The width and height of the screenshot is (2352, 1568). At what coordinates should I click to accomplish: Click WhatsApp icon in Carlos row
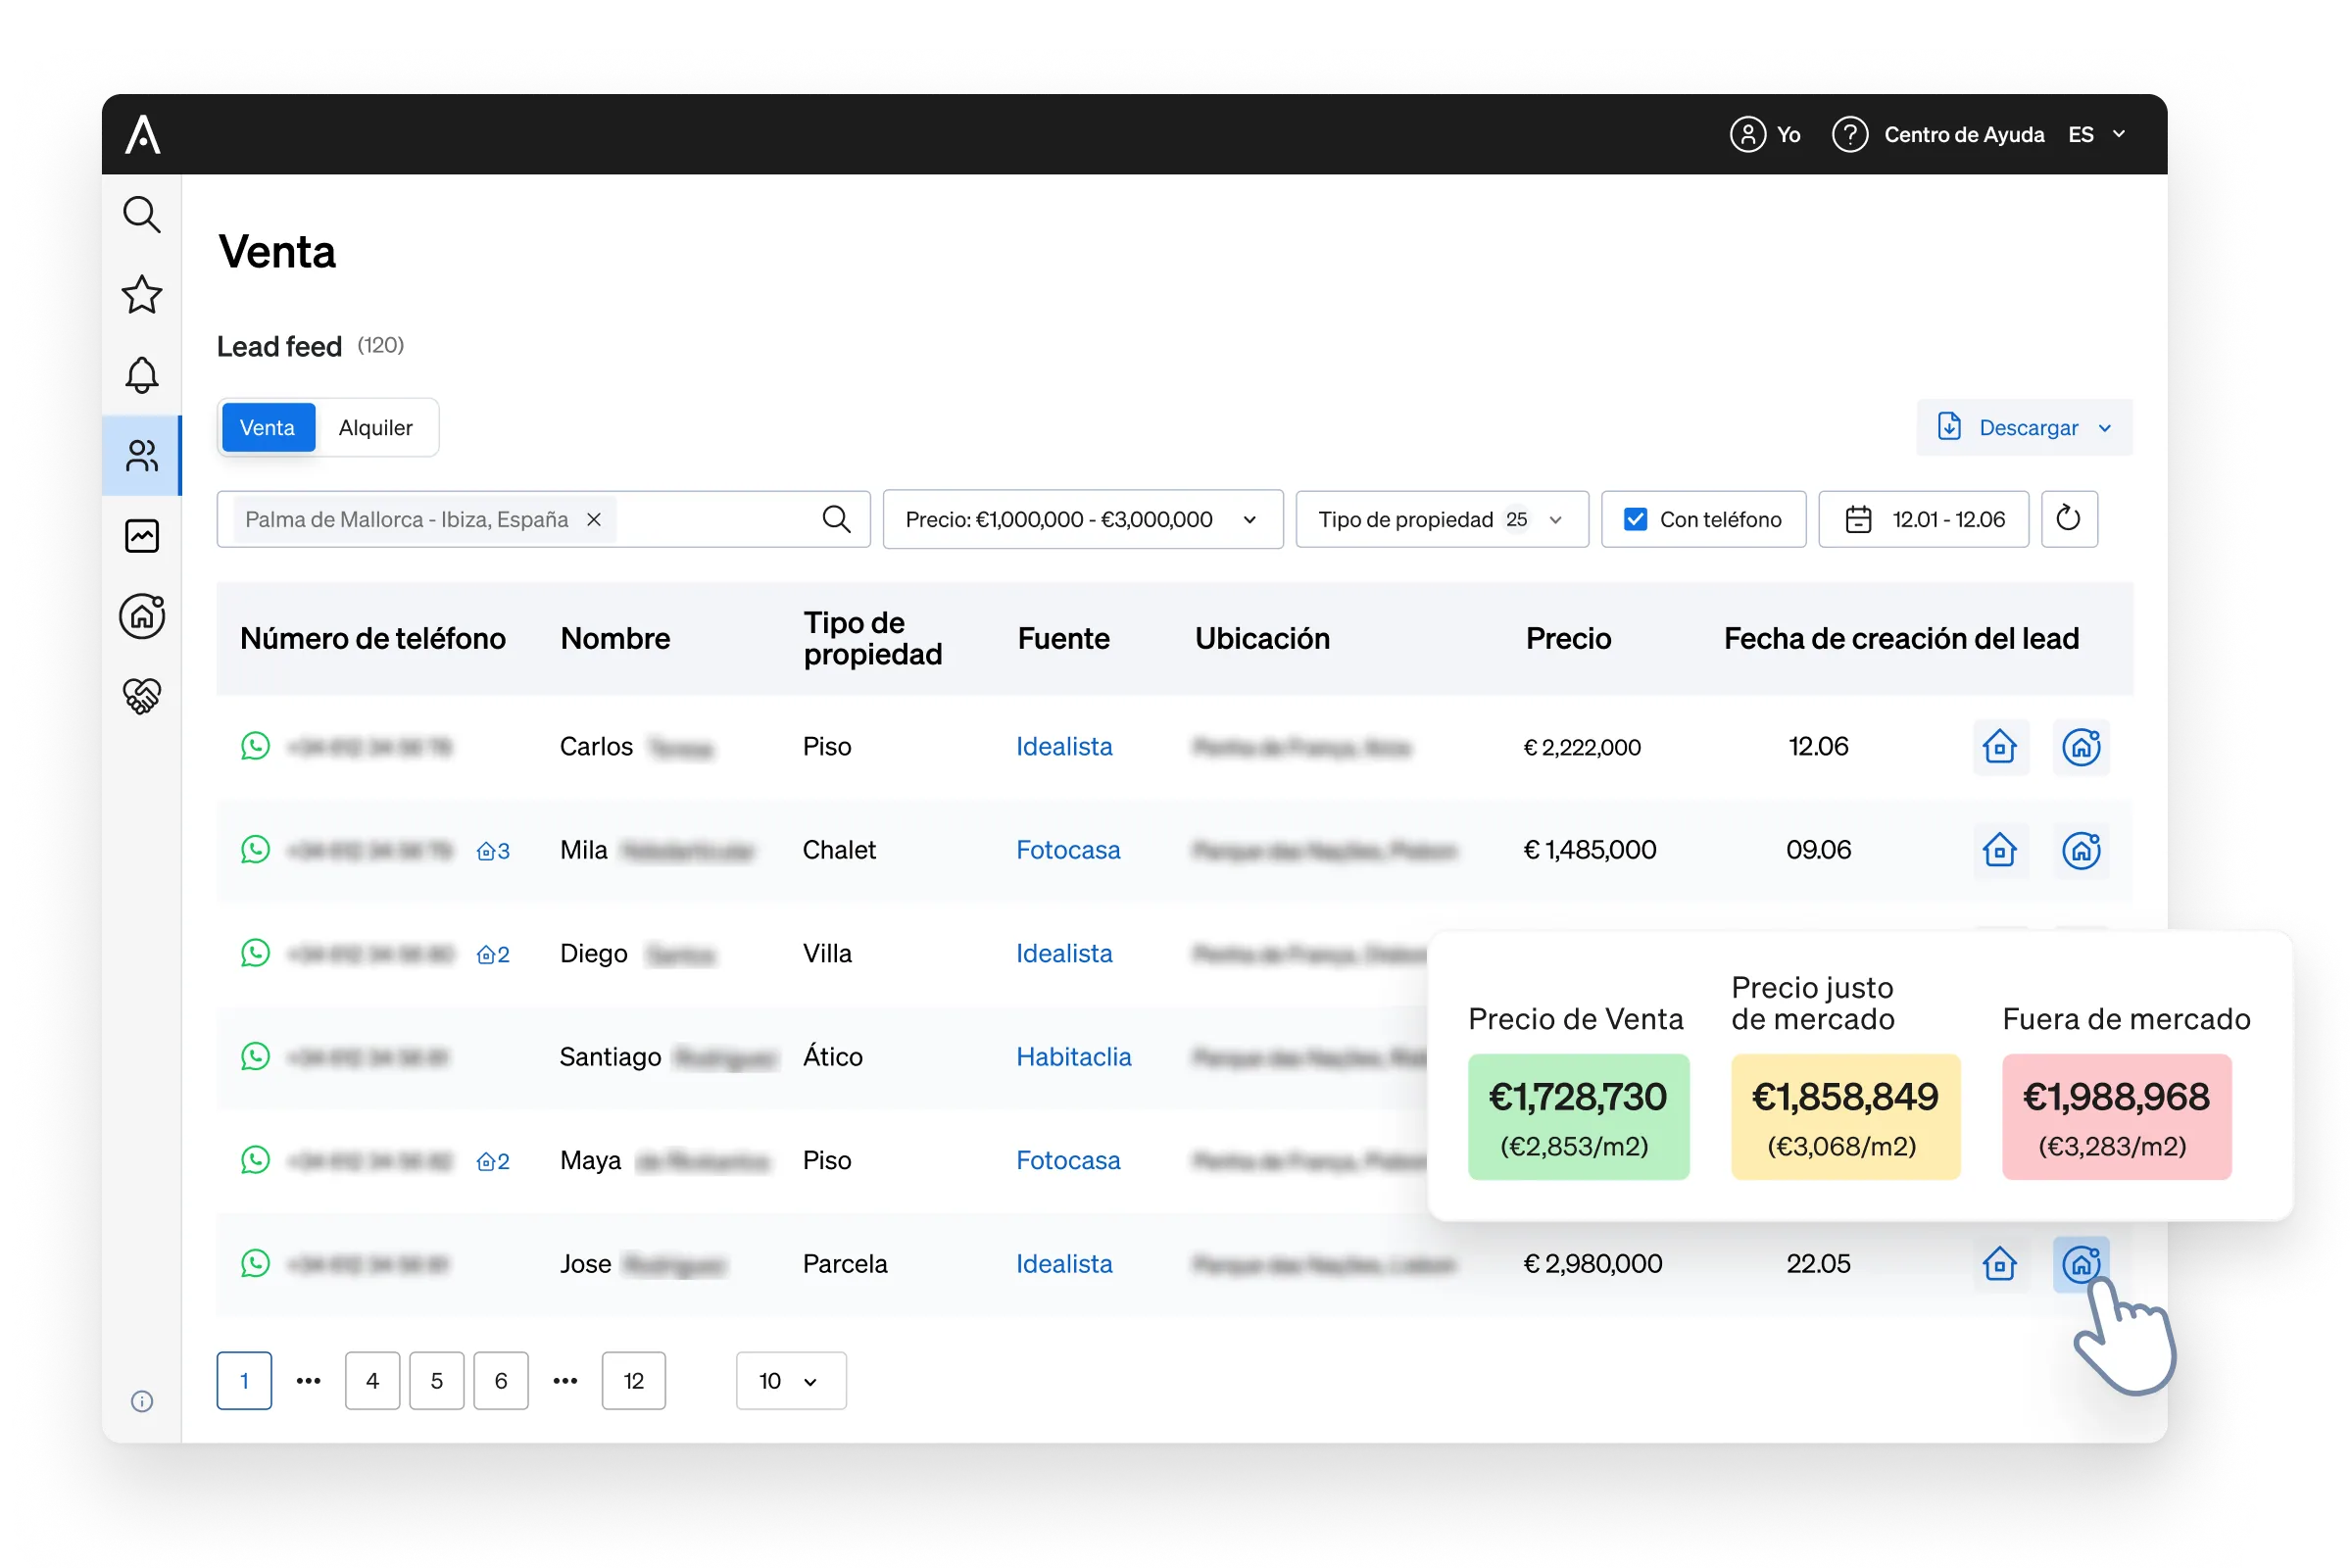pyautogui.click(x=255, y=746)
